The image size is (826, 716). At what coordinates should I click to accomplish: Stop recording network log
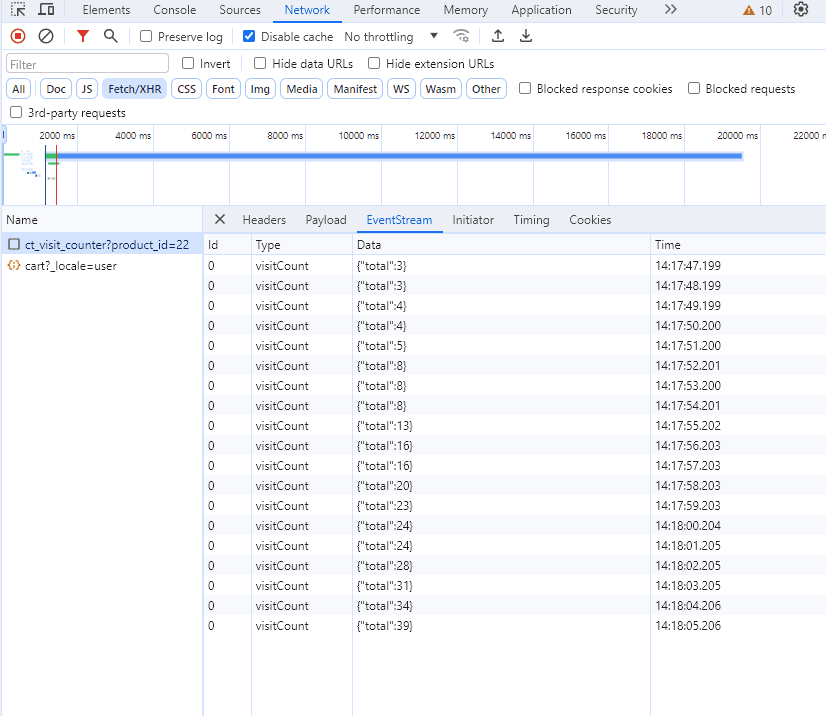(18, 36)
